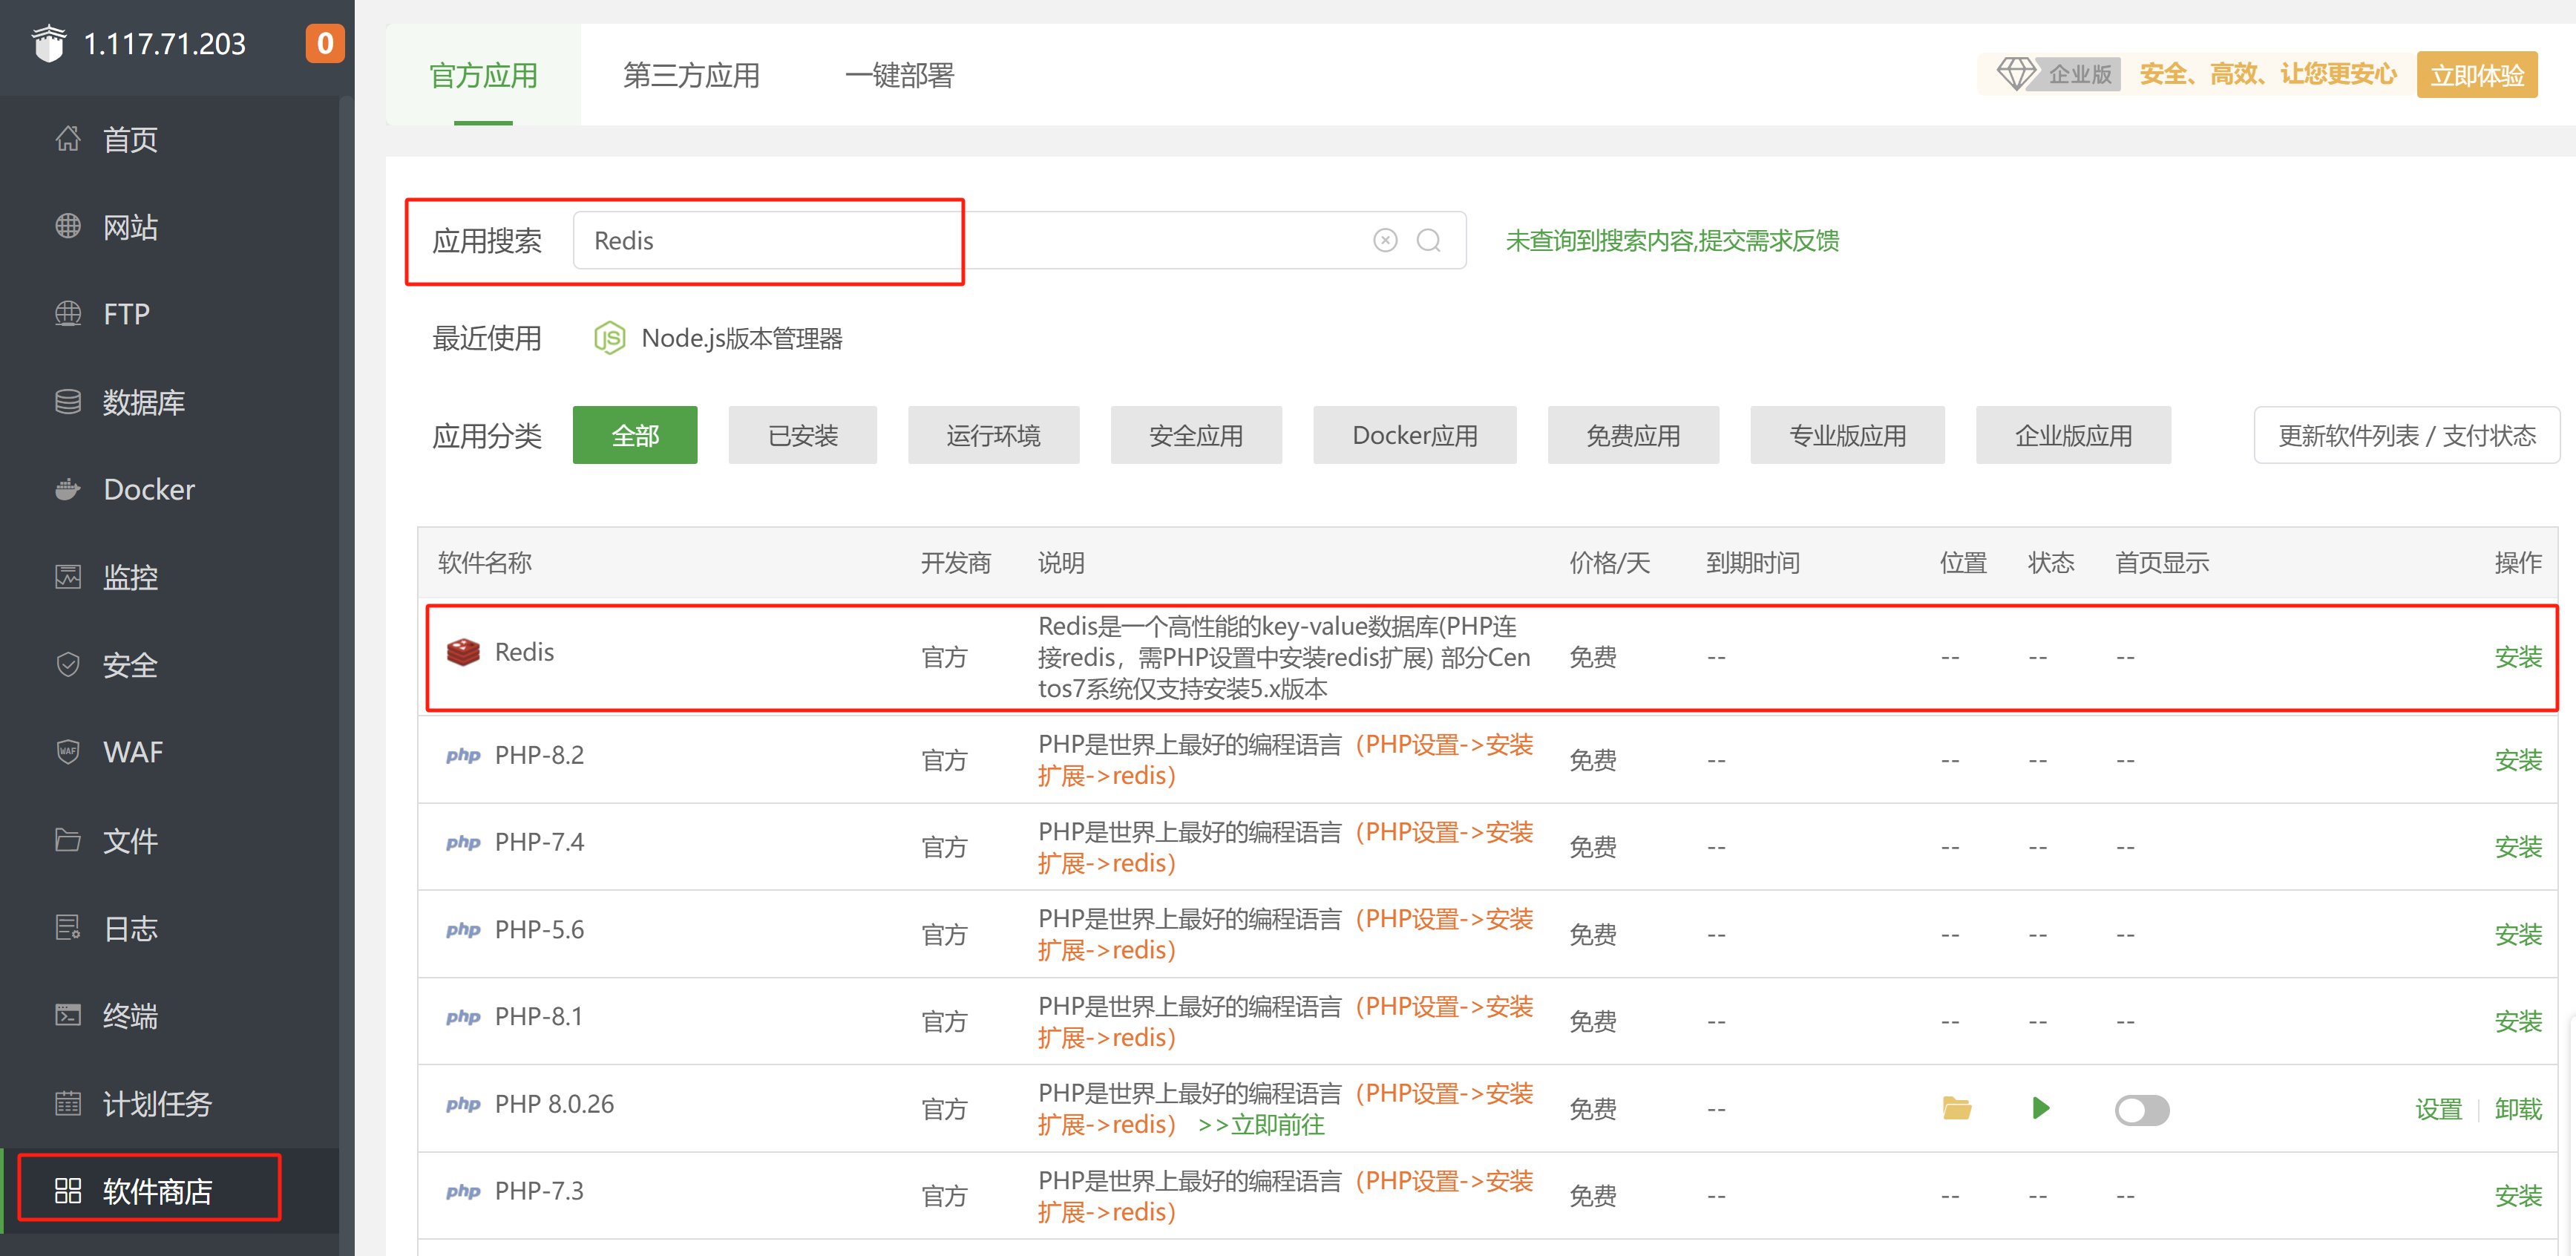
Task: Click the magnifier search icon
Action: pos(1429,240)
